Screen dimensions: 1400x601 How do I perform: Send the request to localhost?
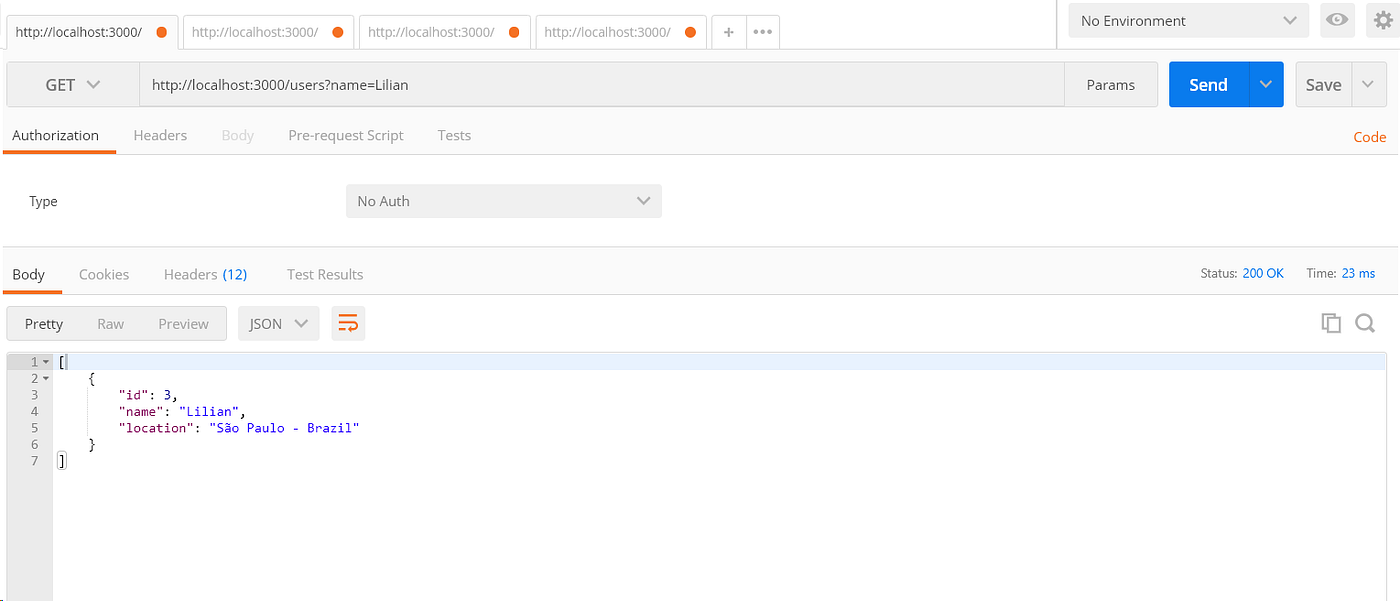[1207, 84]
